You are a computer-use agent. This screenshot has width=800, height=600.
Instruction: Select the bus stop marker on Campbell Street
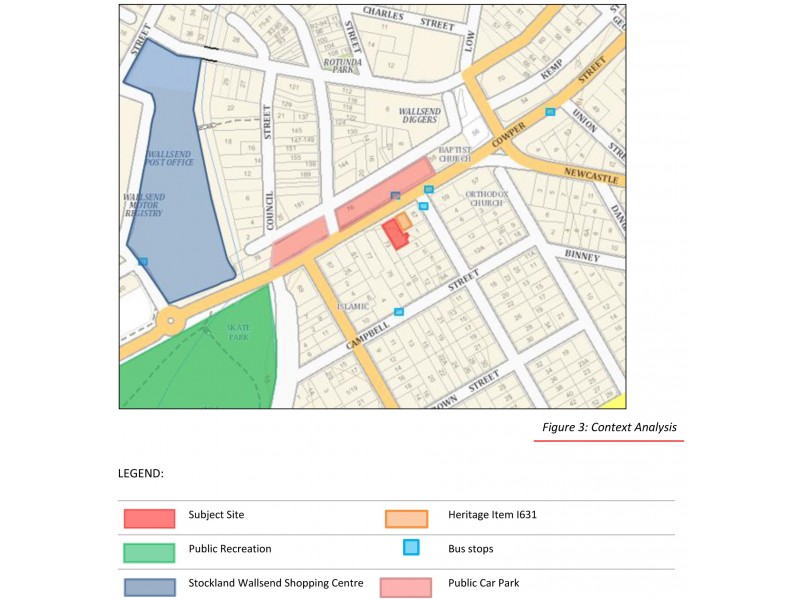[399, 312]
